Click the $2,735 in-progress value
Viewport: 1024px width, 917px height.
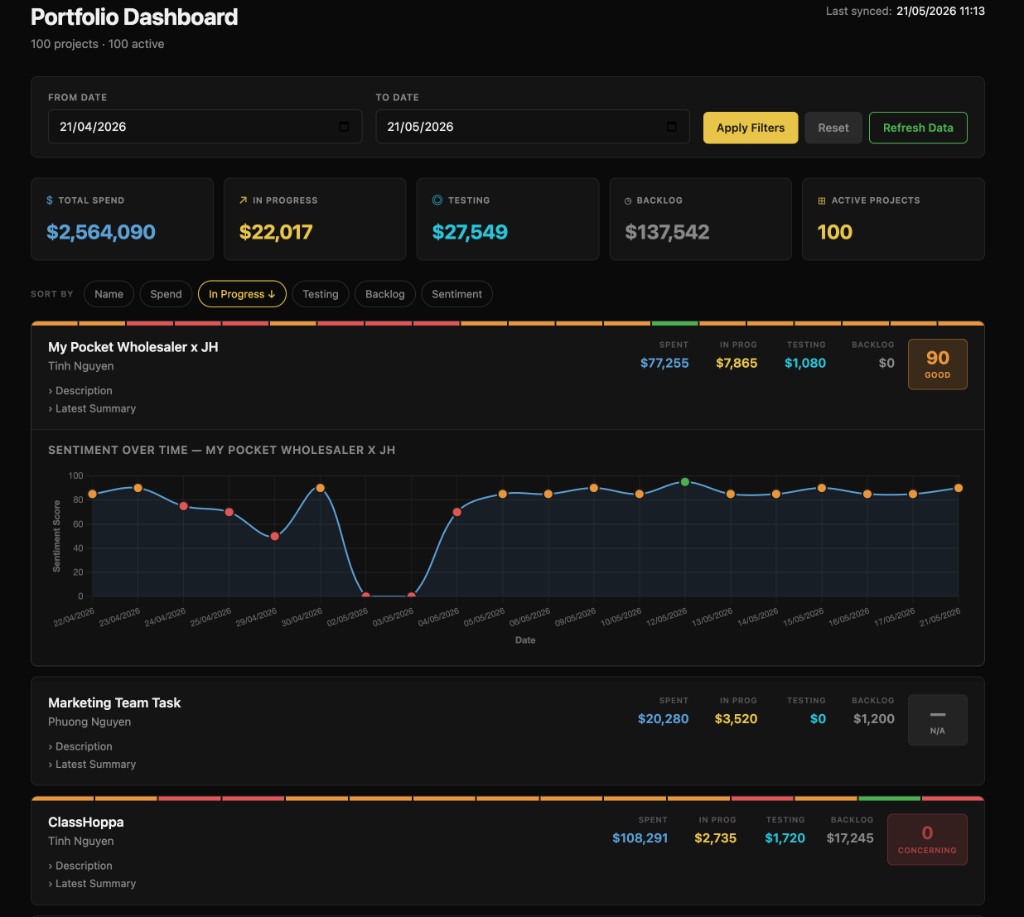(715, 839)
